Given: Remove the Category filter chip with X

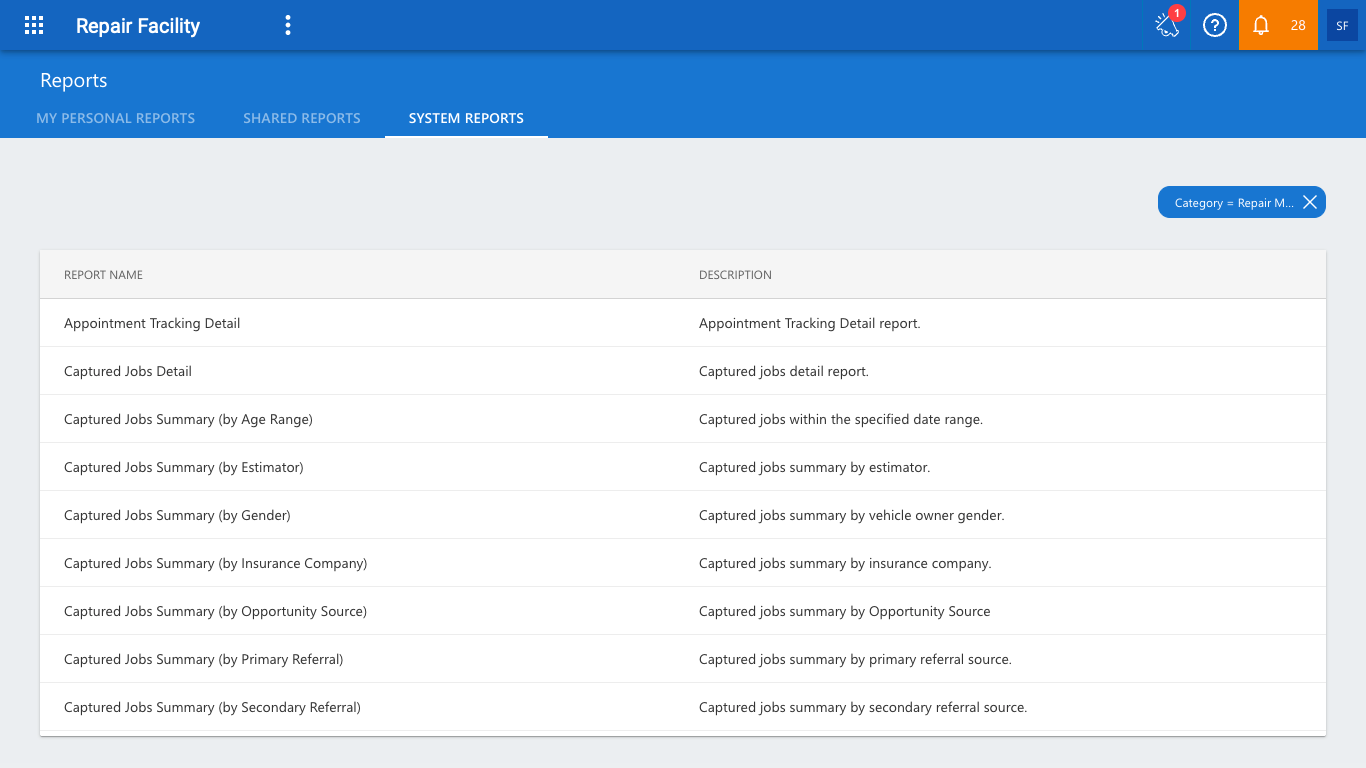Looking at the screenshot, I should (x=1310, y=202).
